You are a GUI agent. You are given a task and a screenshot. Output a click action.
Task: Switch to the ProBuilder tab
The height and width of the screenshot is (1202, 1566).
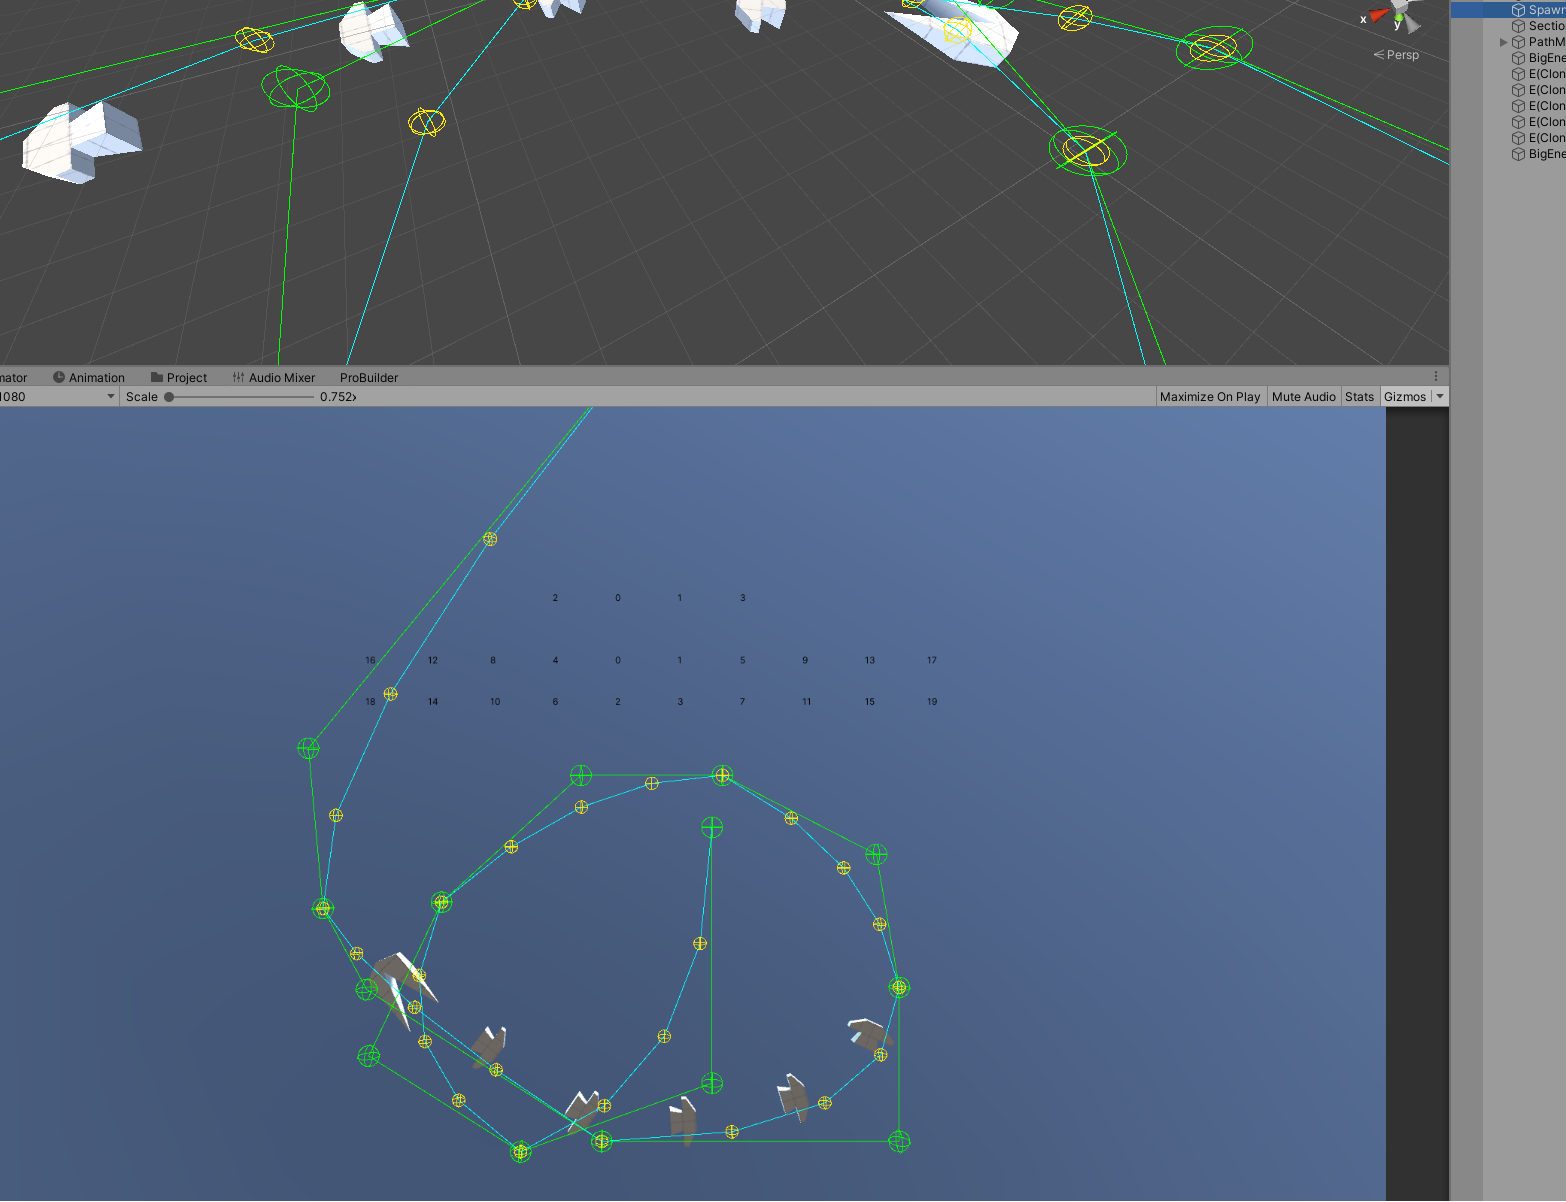click(x=368, y=377)
